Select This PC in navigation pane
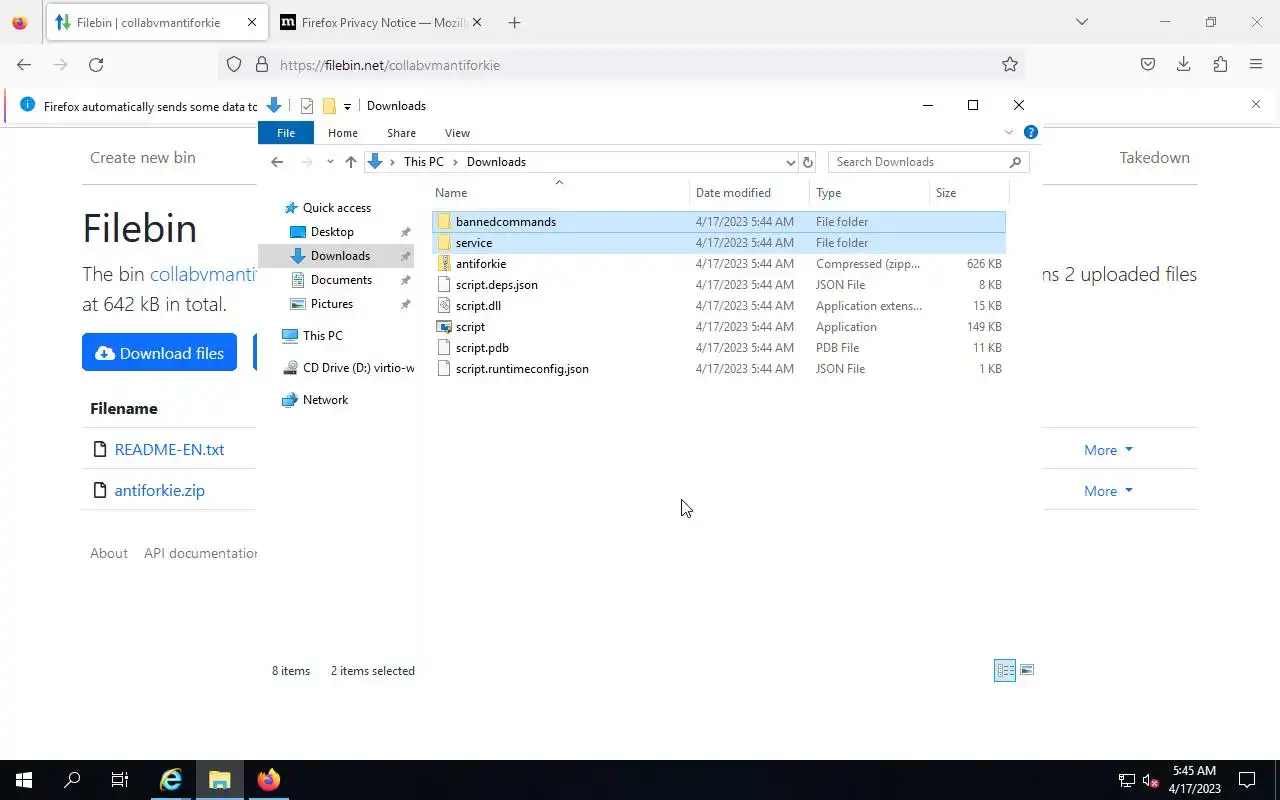This screenshot has height=800, width=1280. point(322,336)
